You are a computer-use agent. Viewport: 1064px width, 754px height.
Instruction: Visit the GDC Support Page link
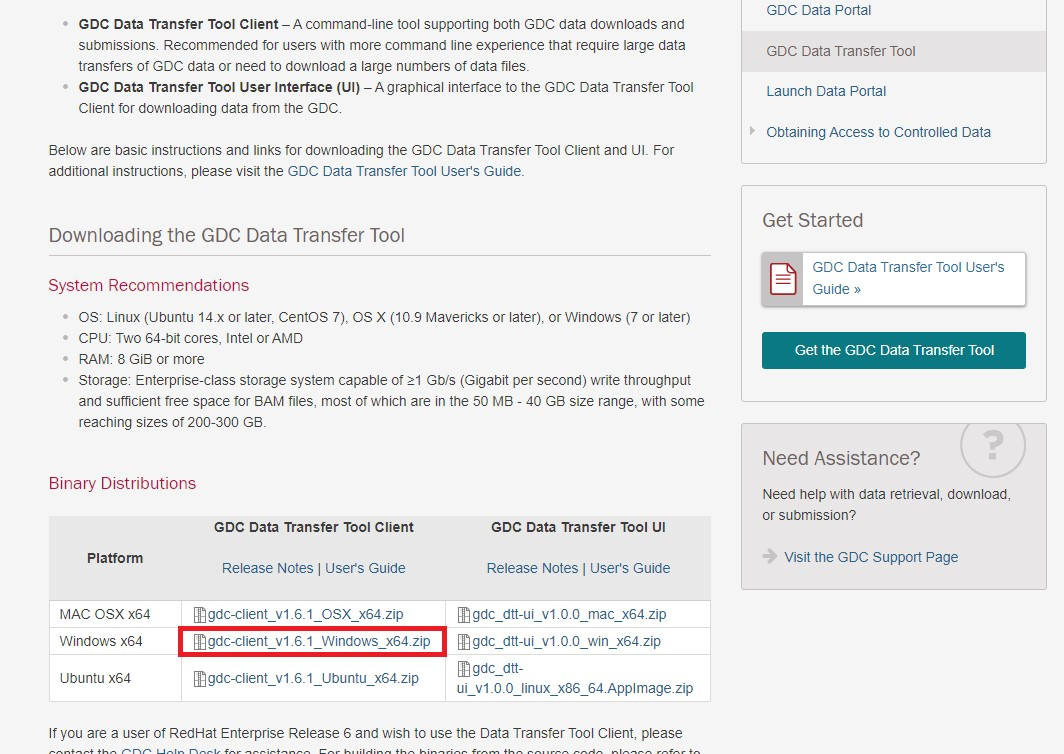[871, 557]
